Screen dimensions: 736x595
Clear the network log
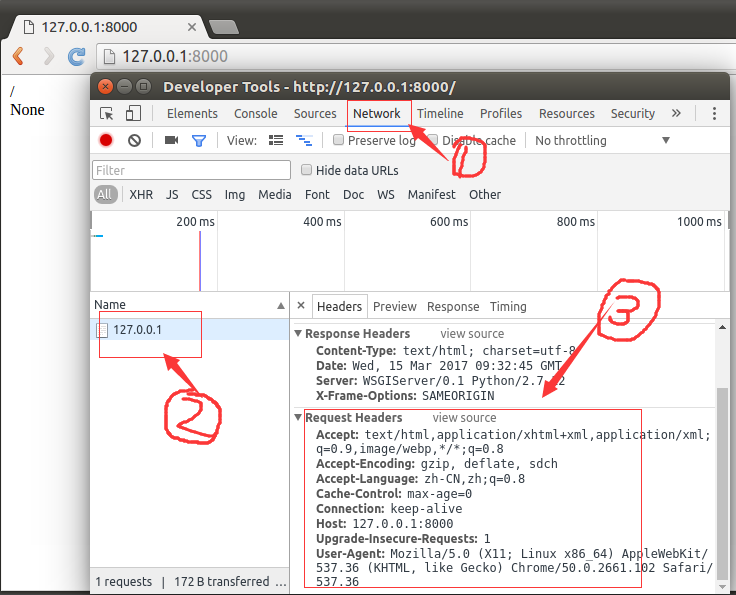pos(134,141)
